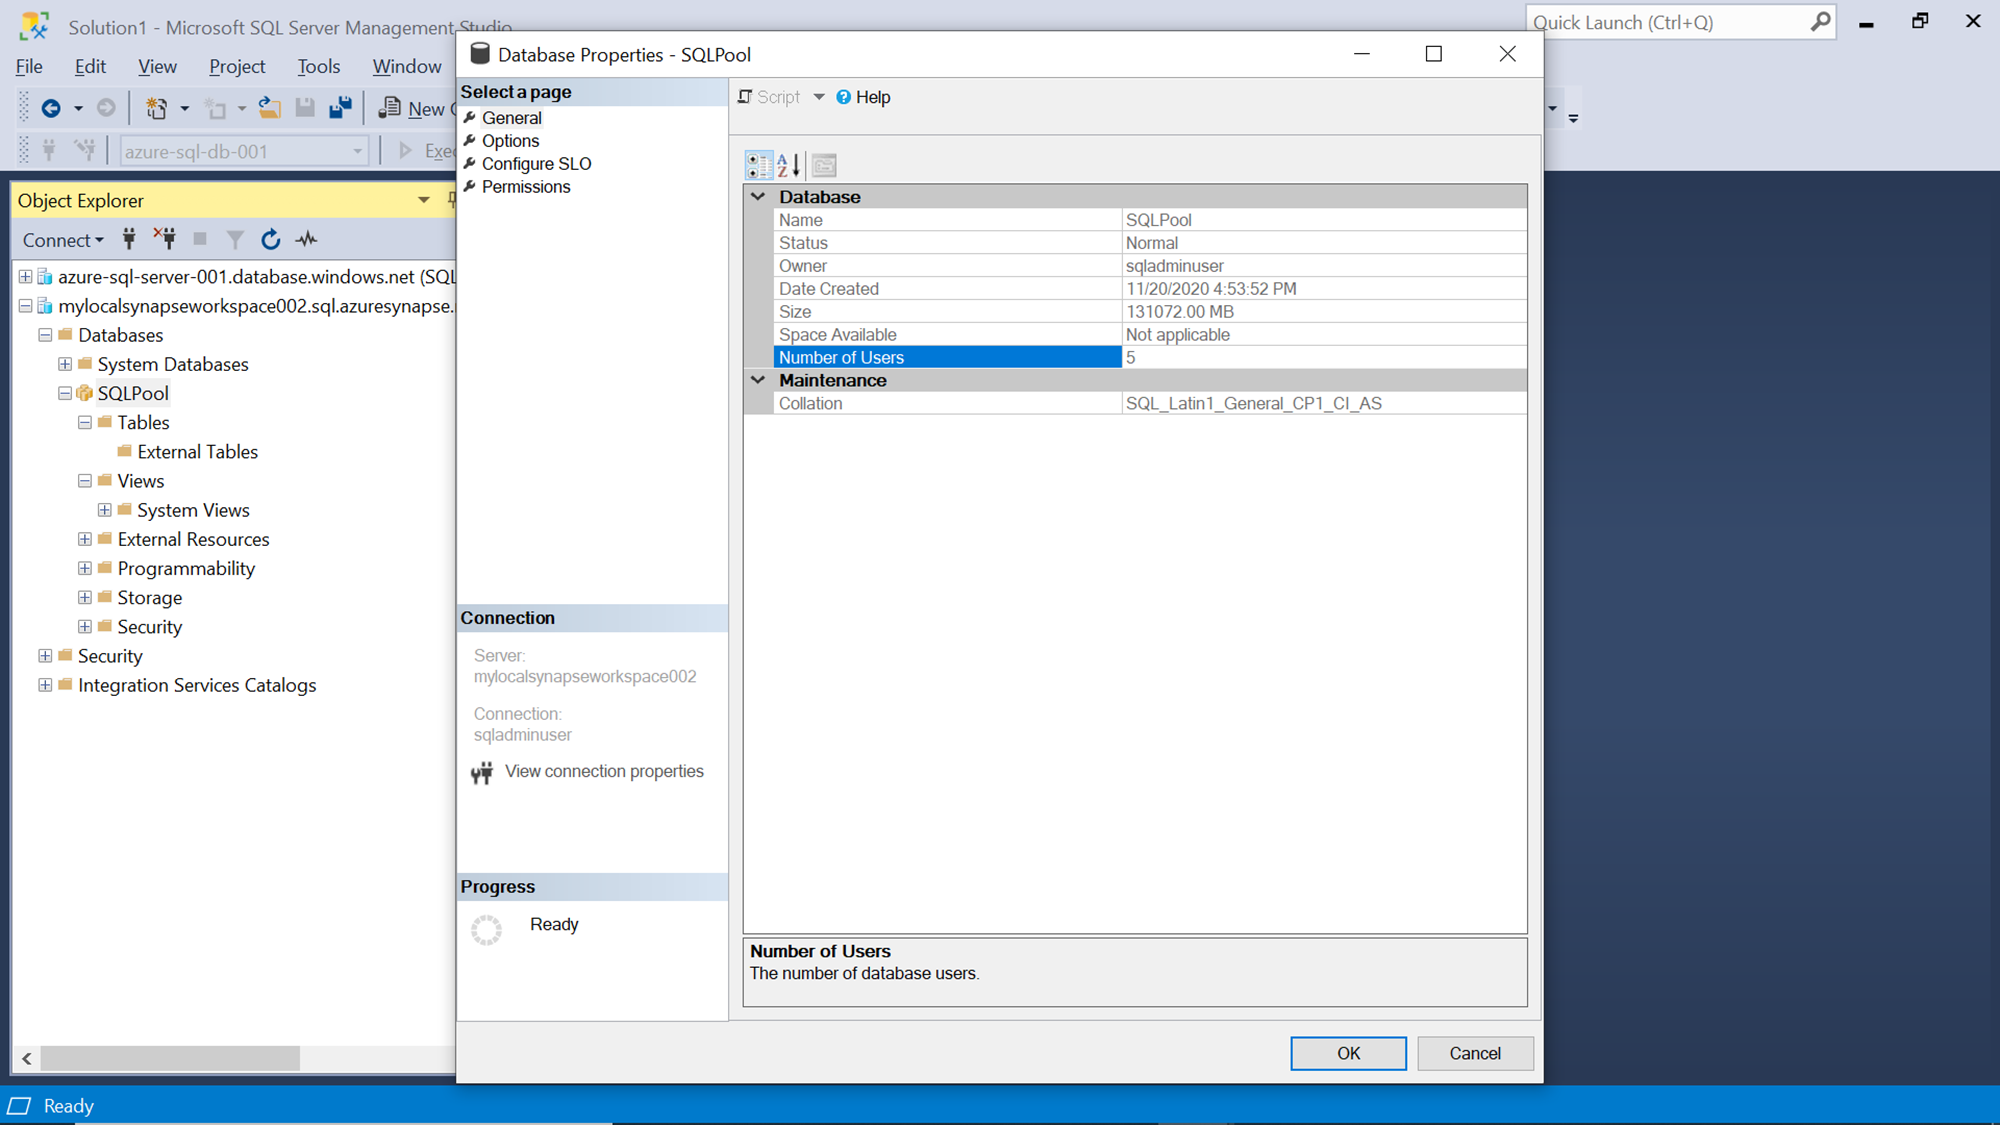Click the Alphabetical sort icon in property grid

[x=789, y=165]
